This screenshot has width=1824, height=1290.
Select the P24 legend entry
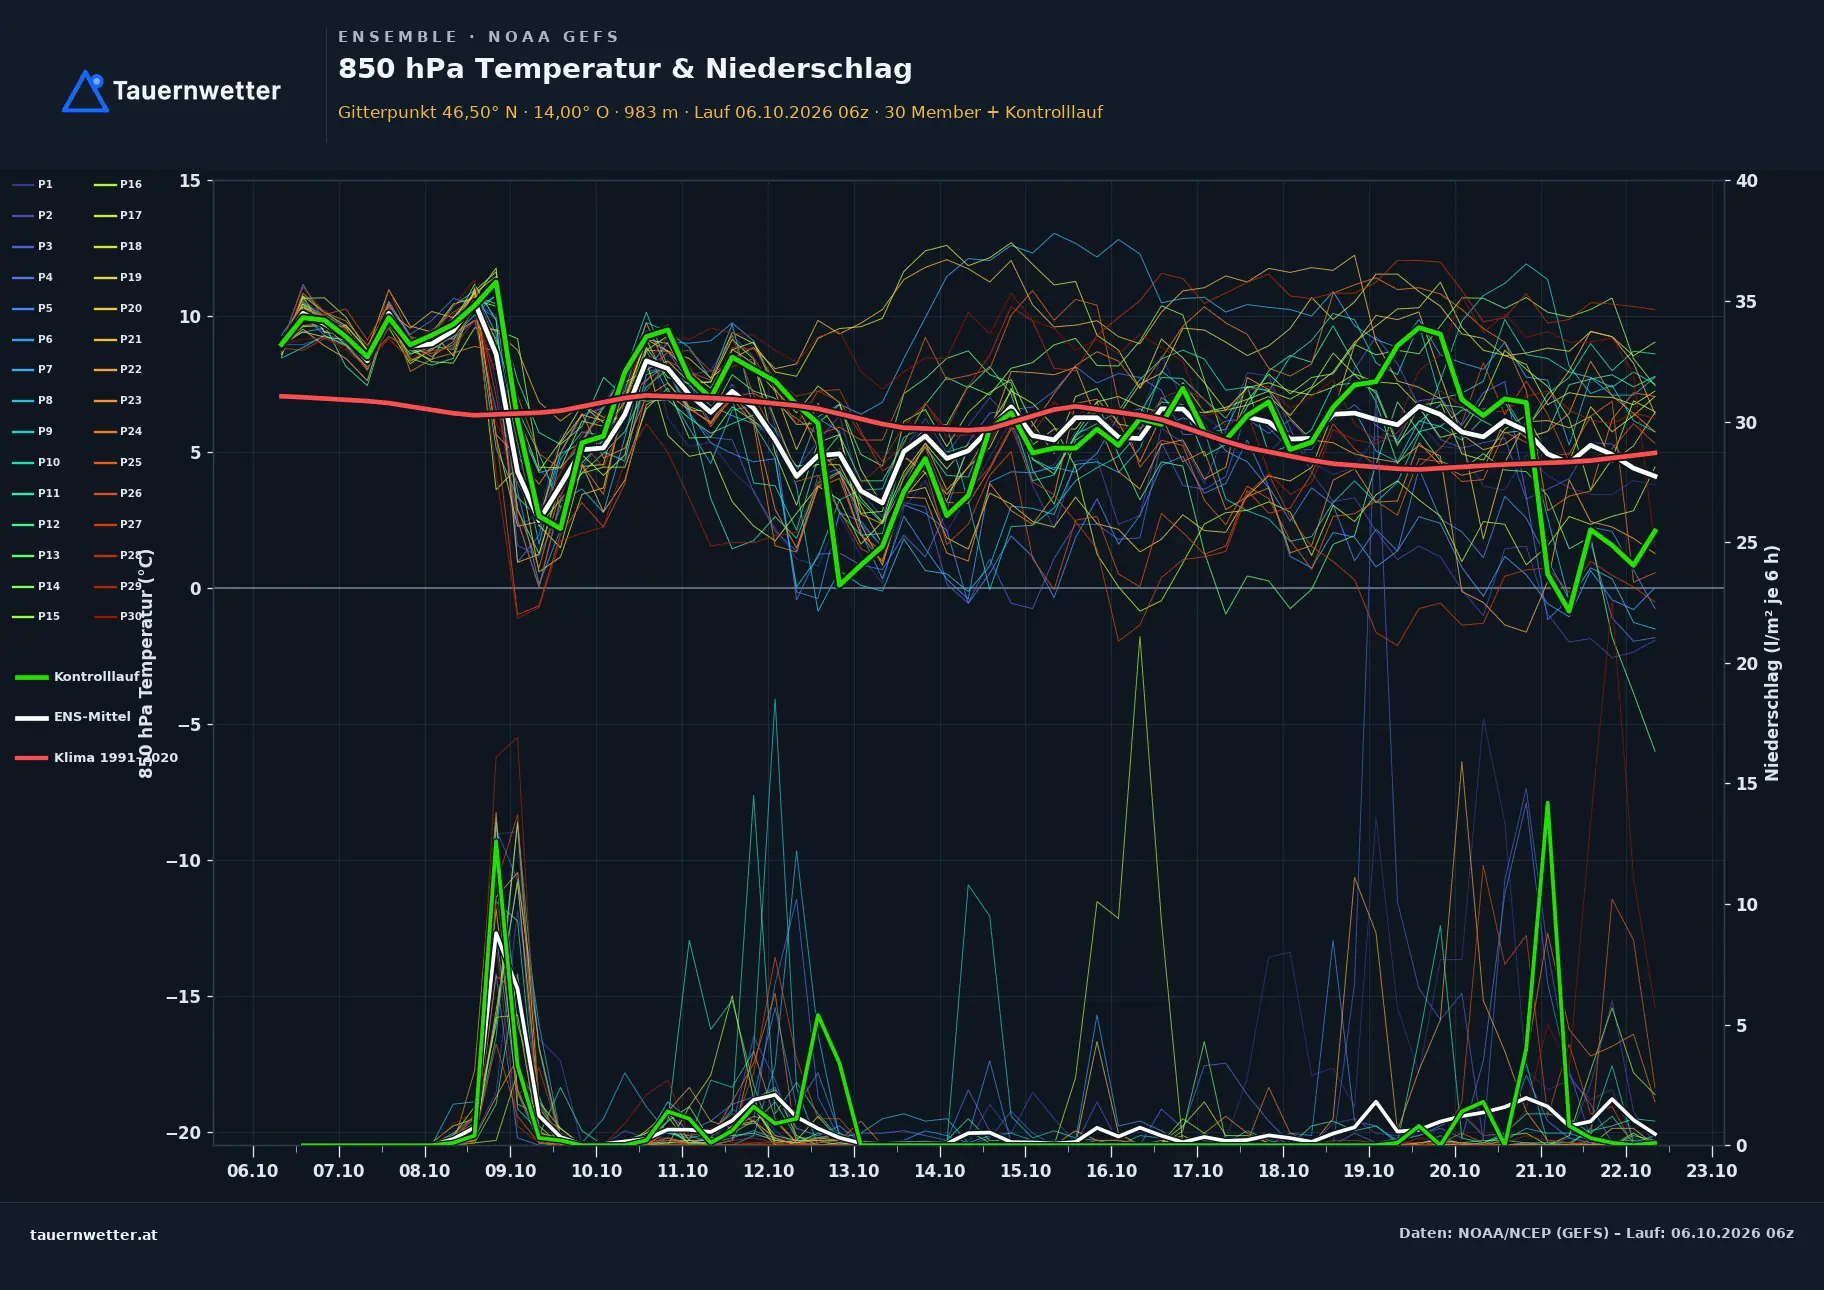pos(118,431)
